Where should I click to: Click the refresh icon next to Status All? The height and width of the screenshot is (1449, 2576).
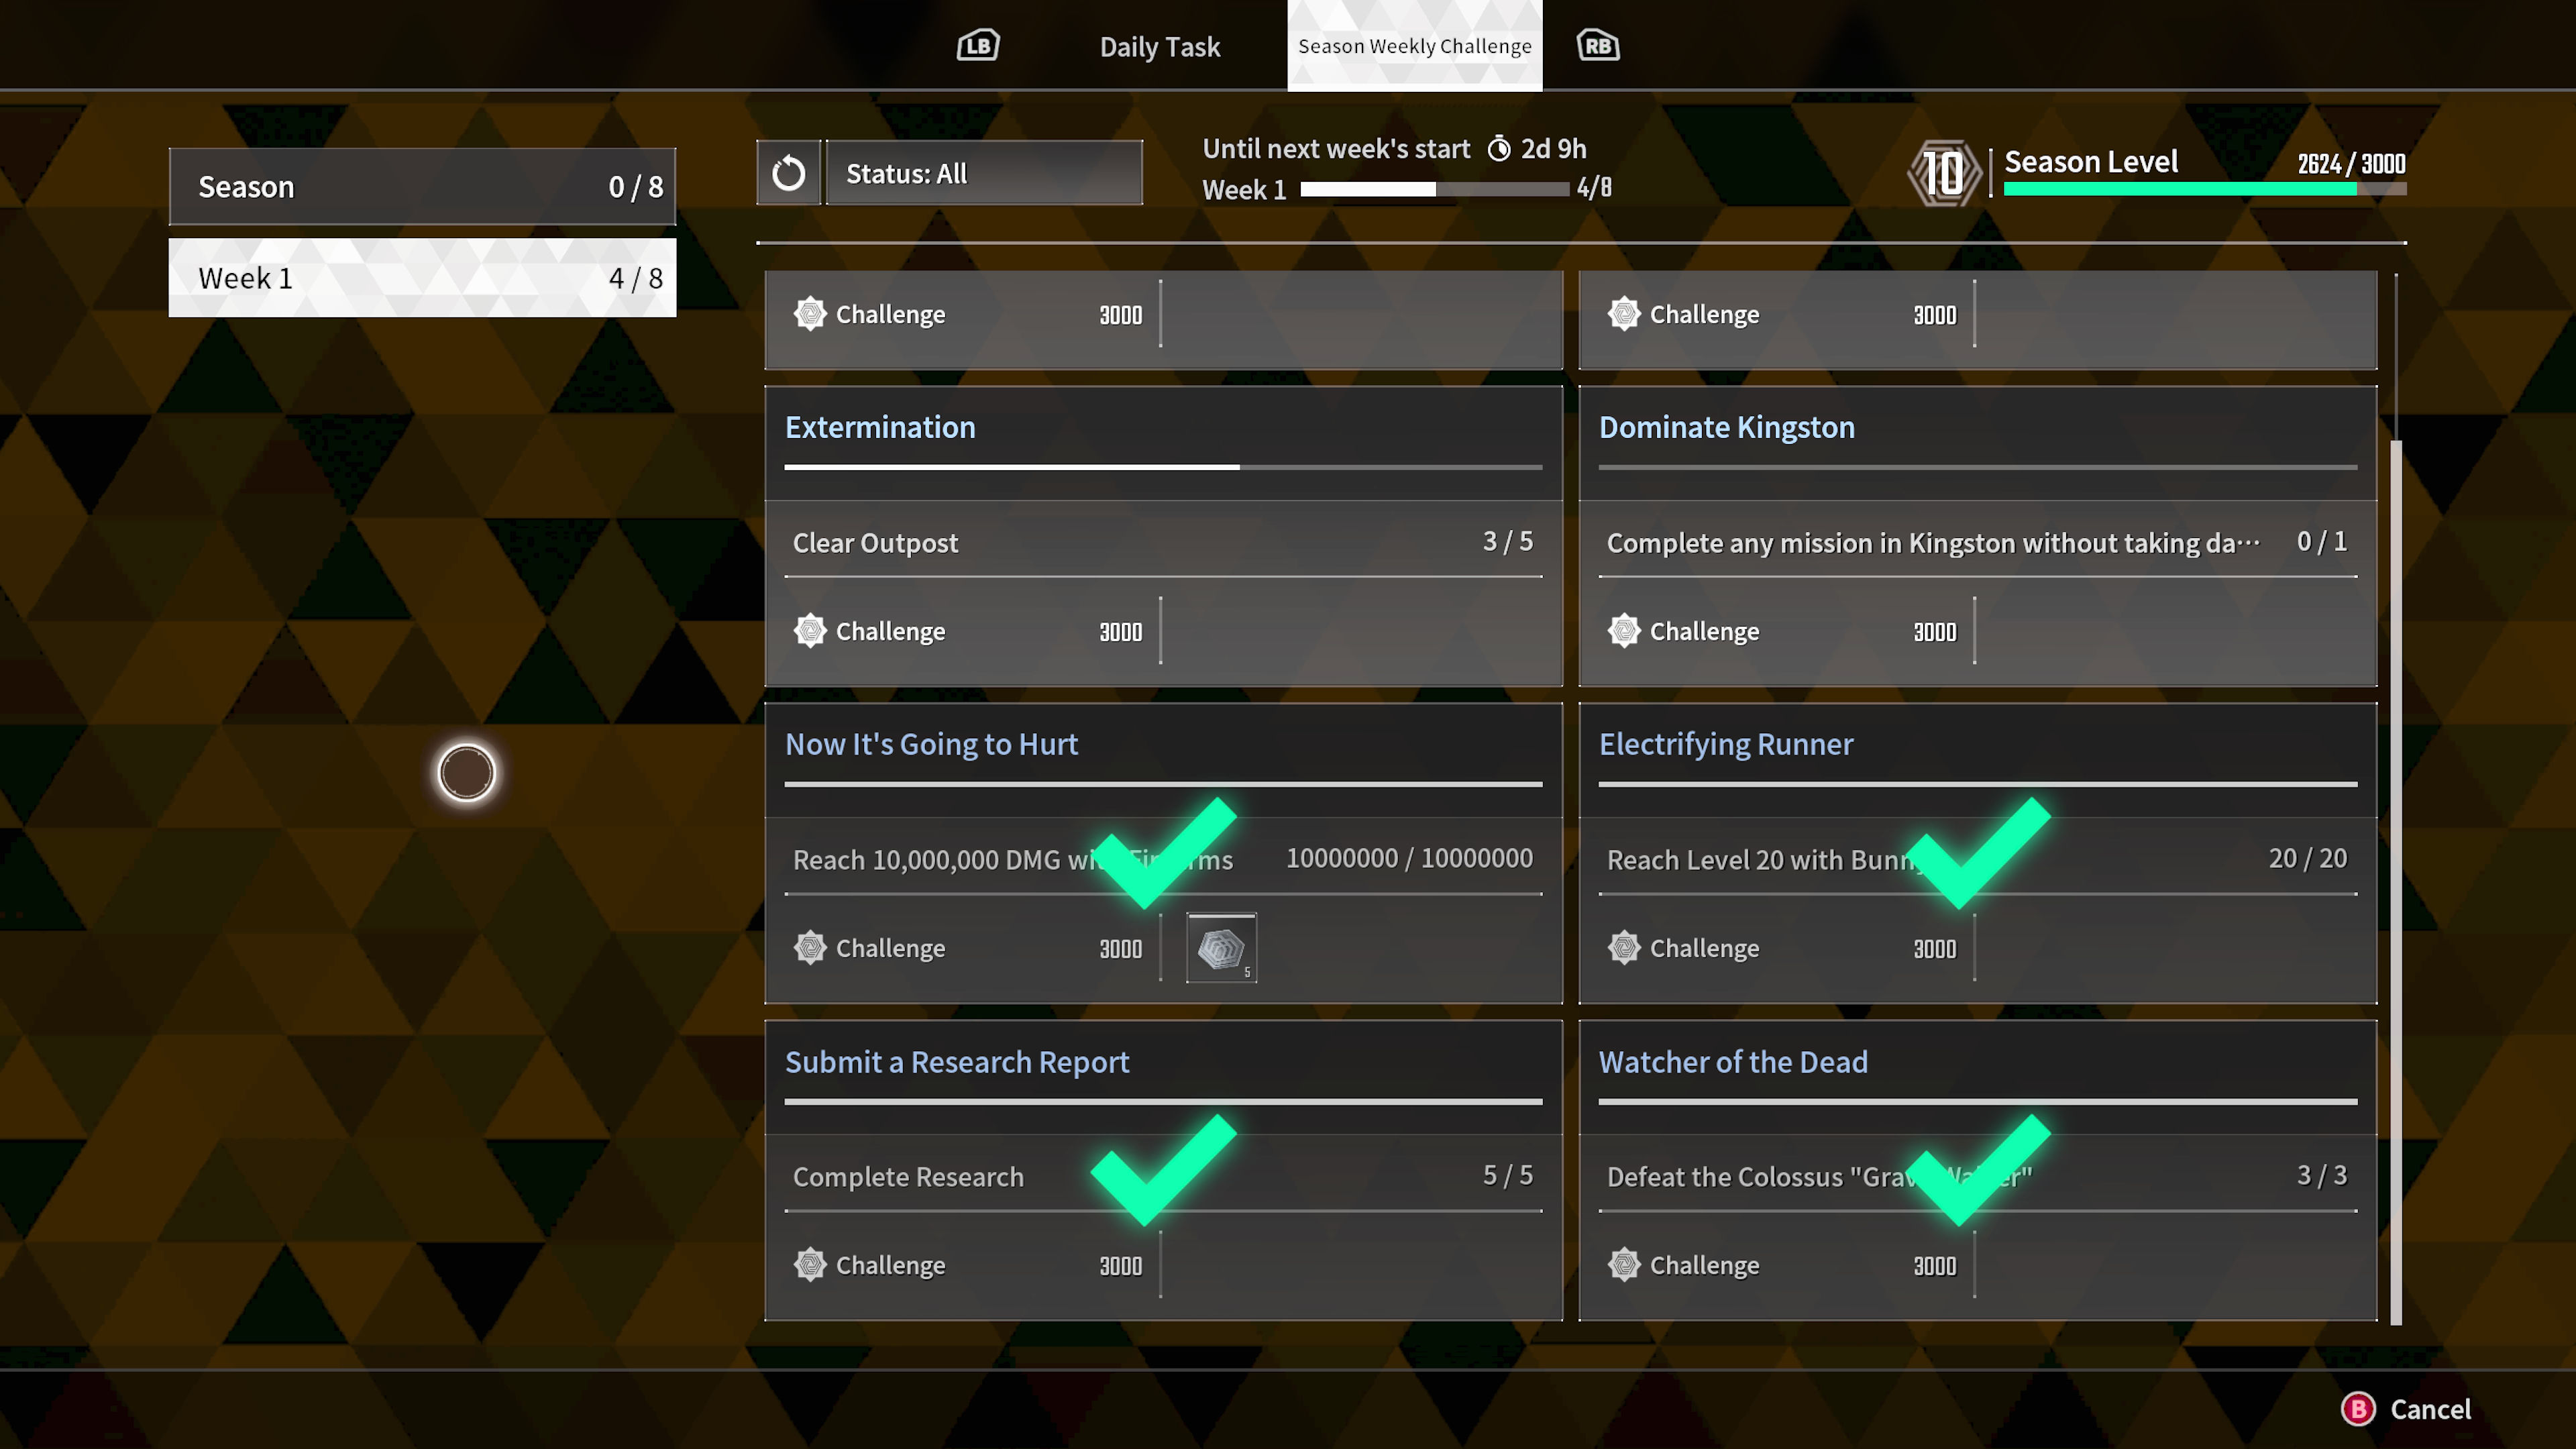click(789, 172)
